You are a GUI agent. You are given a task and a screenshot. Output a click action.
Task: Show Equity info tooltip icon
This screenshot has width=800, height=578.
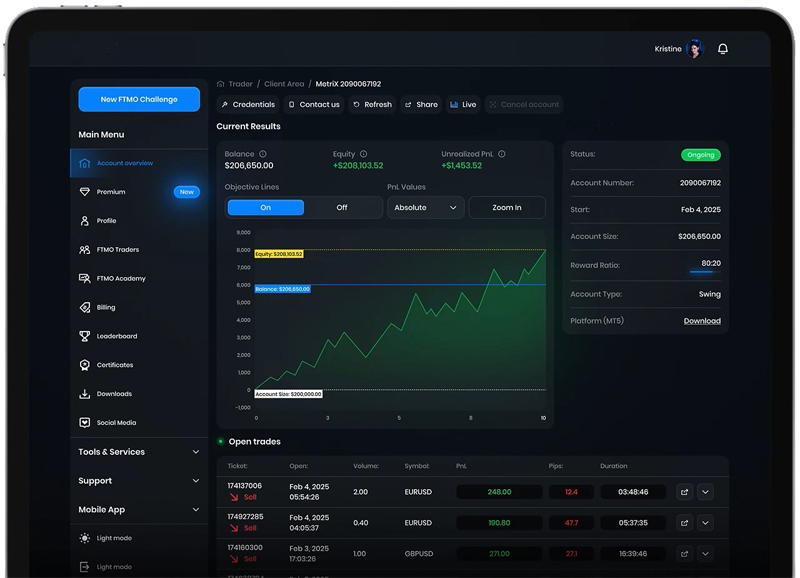coord(363,154)
